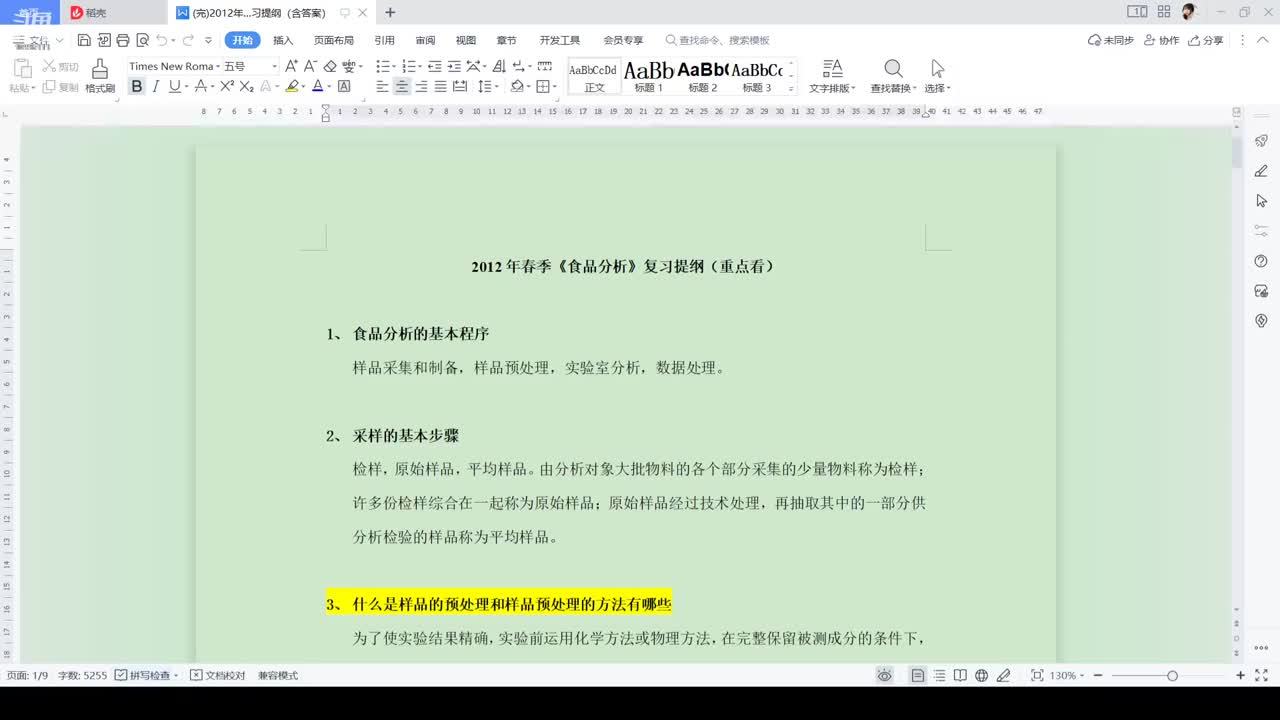Click the 未同步 sync status button
This screenshot has width=1280, height=720.
coord(1111,40)
